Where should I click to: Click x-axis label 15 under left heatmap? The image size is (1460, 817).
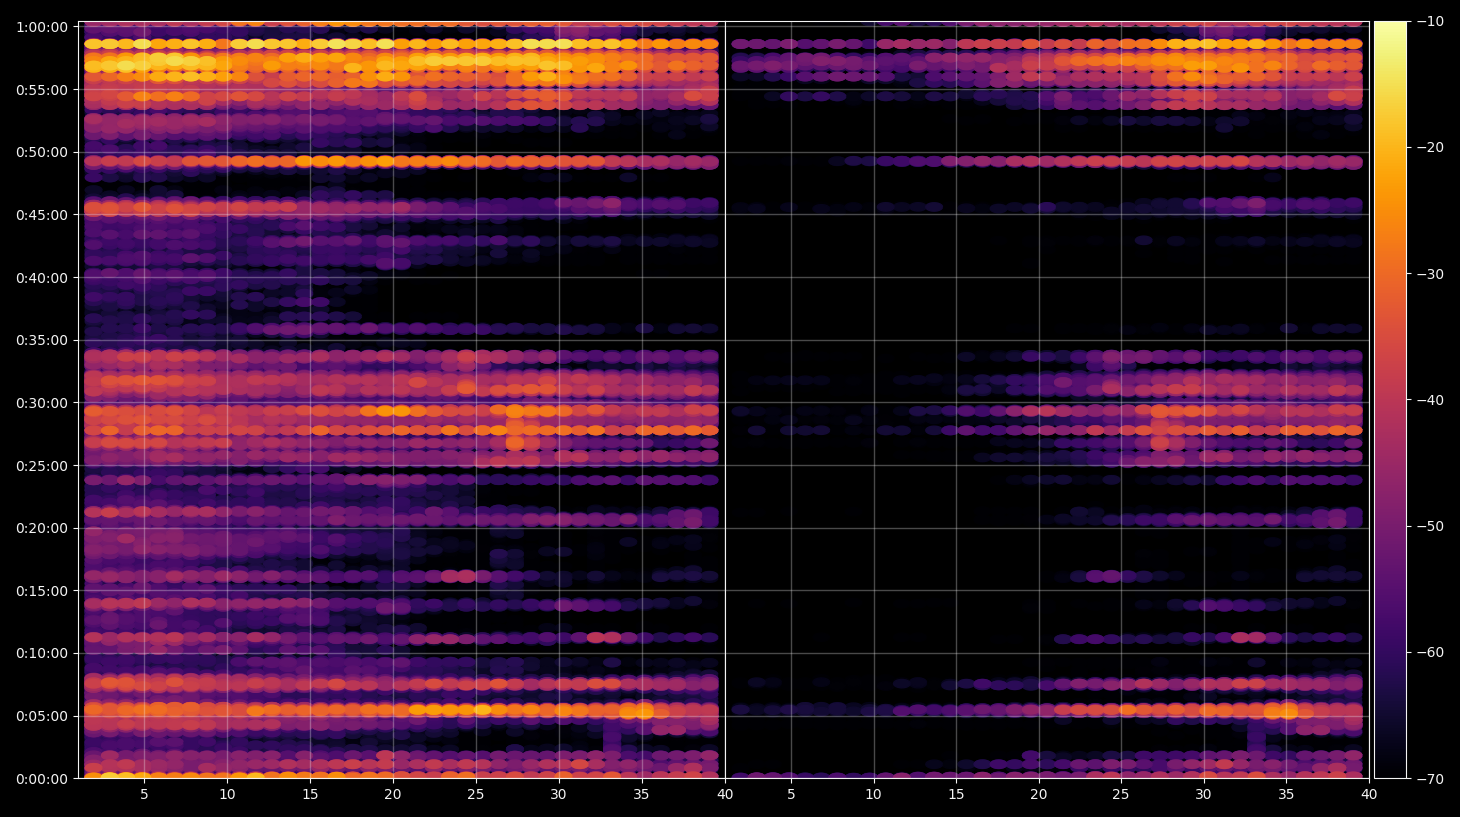coord(310,795)
